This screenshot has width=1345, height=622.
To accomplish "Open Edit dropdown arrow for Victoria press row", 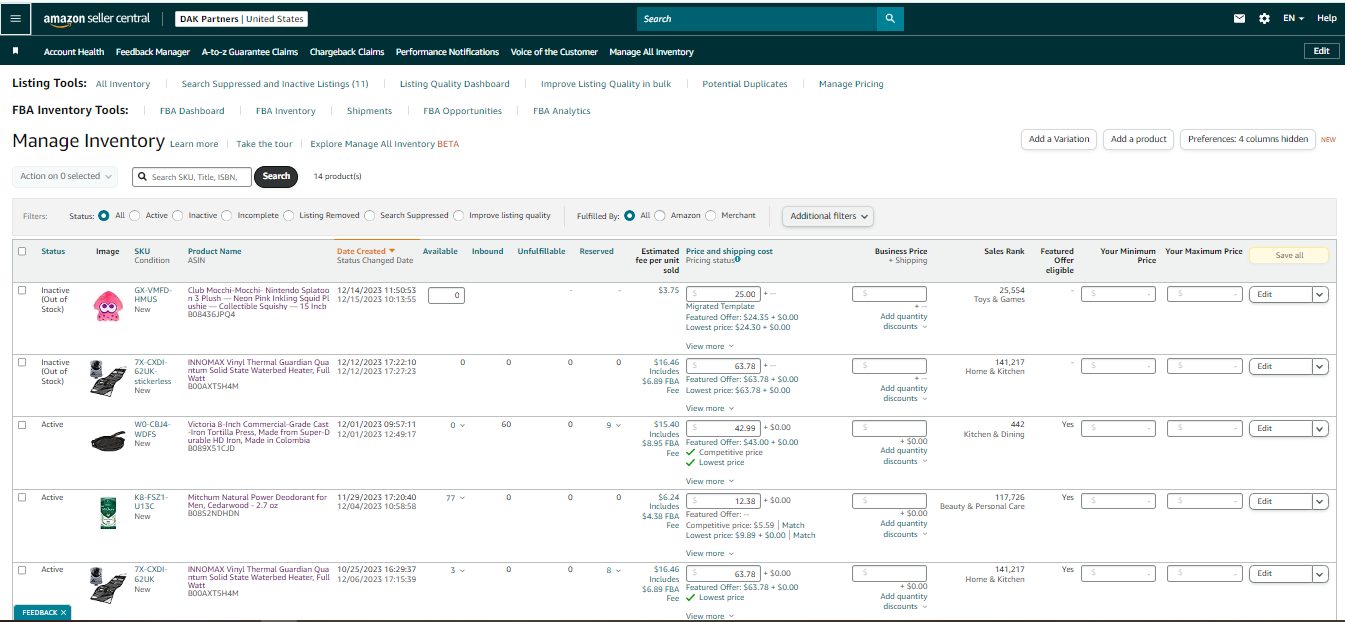I will click(1320, 428).
